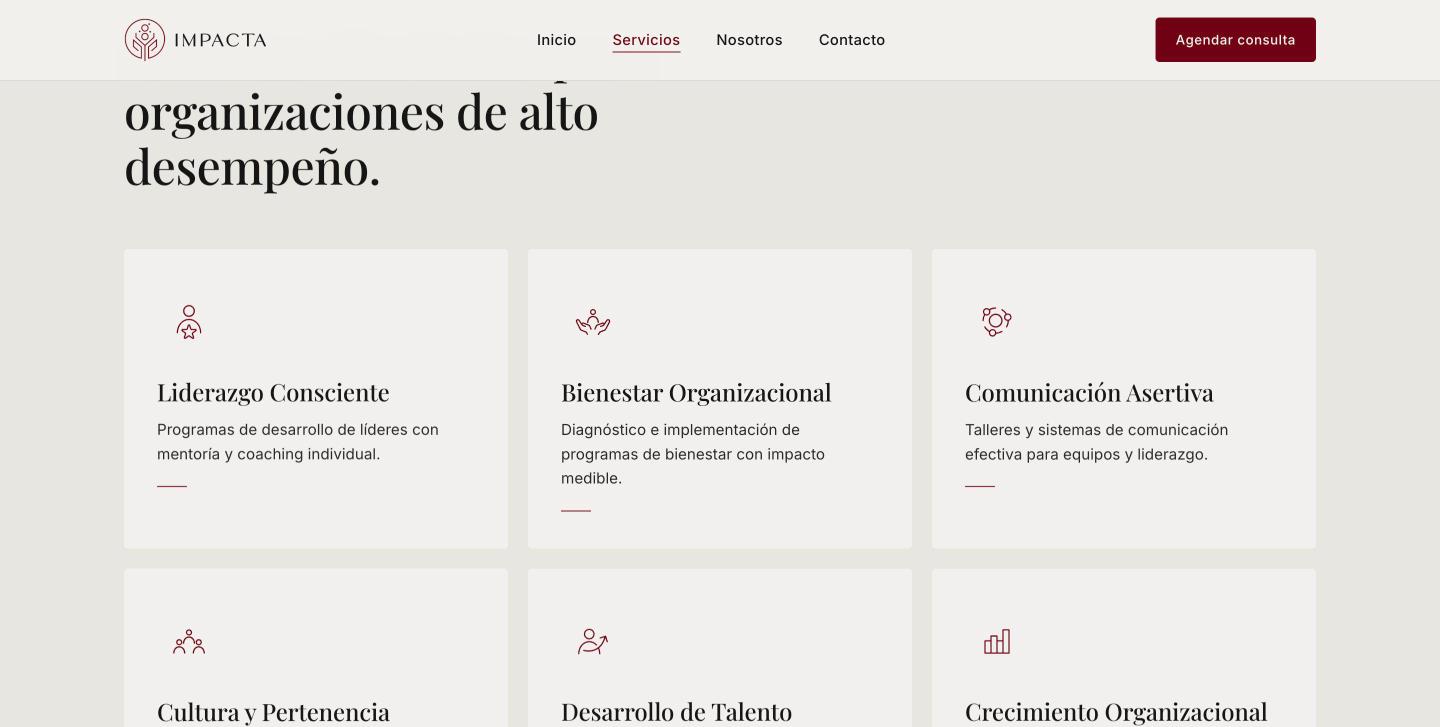Click the Crecimiento Organizacional bar chart icon
The image size is (1440, 727).
pos(997,642)
